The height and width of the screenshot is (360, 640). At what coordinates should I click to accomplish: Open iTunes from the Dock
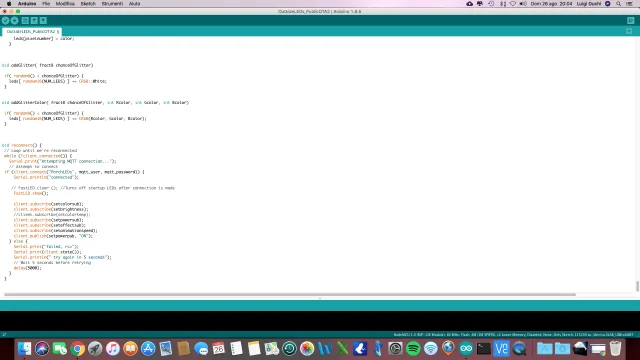113,349
